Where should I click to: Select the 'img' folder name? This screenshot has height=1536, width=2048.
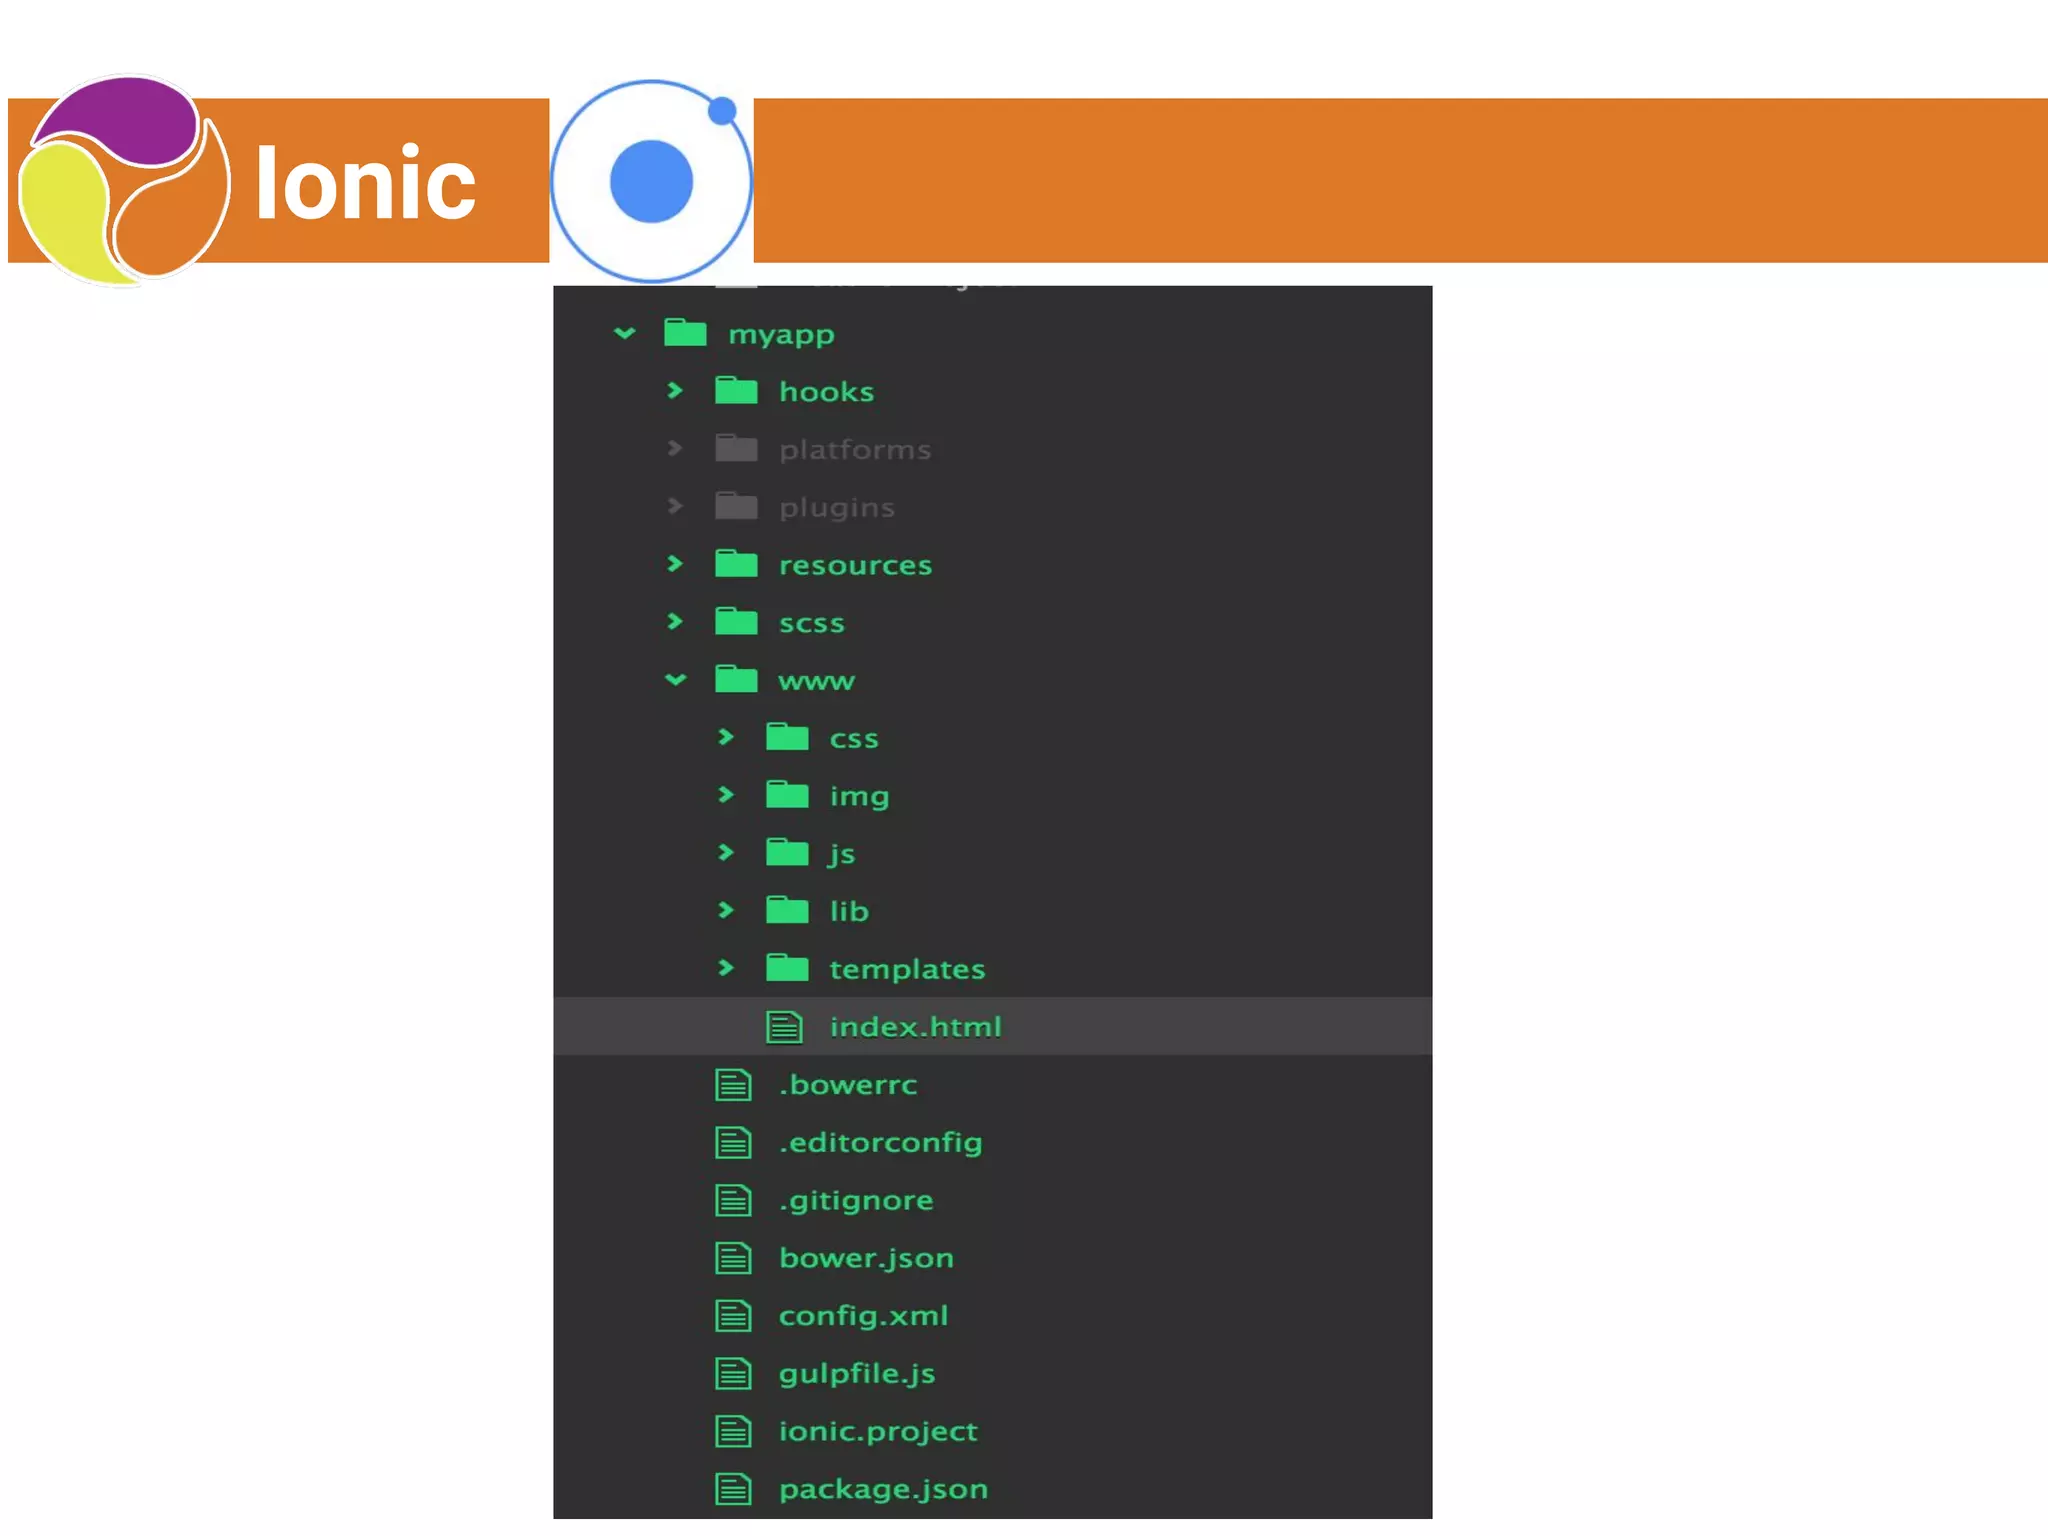(x=859, y=797)
